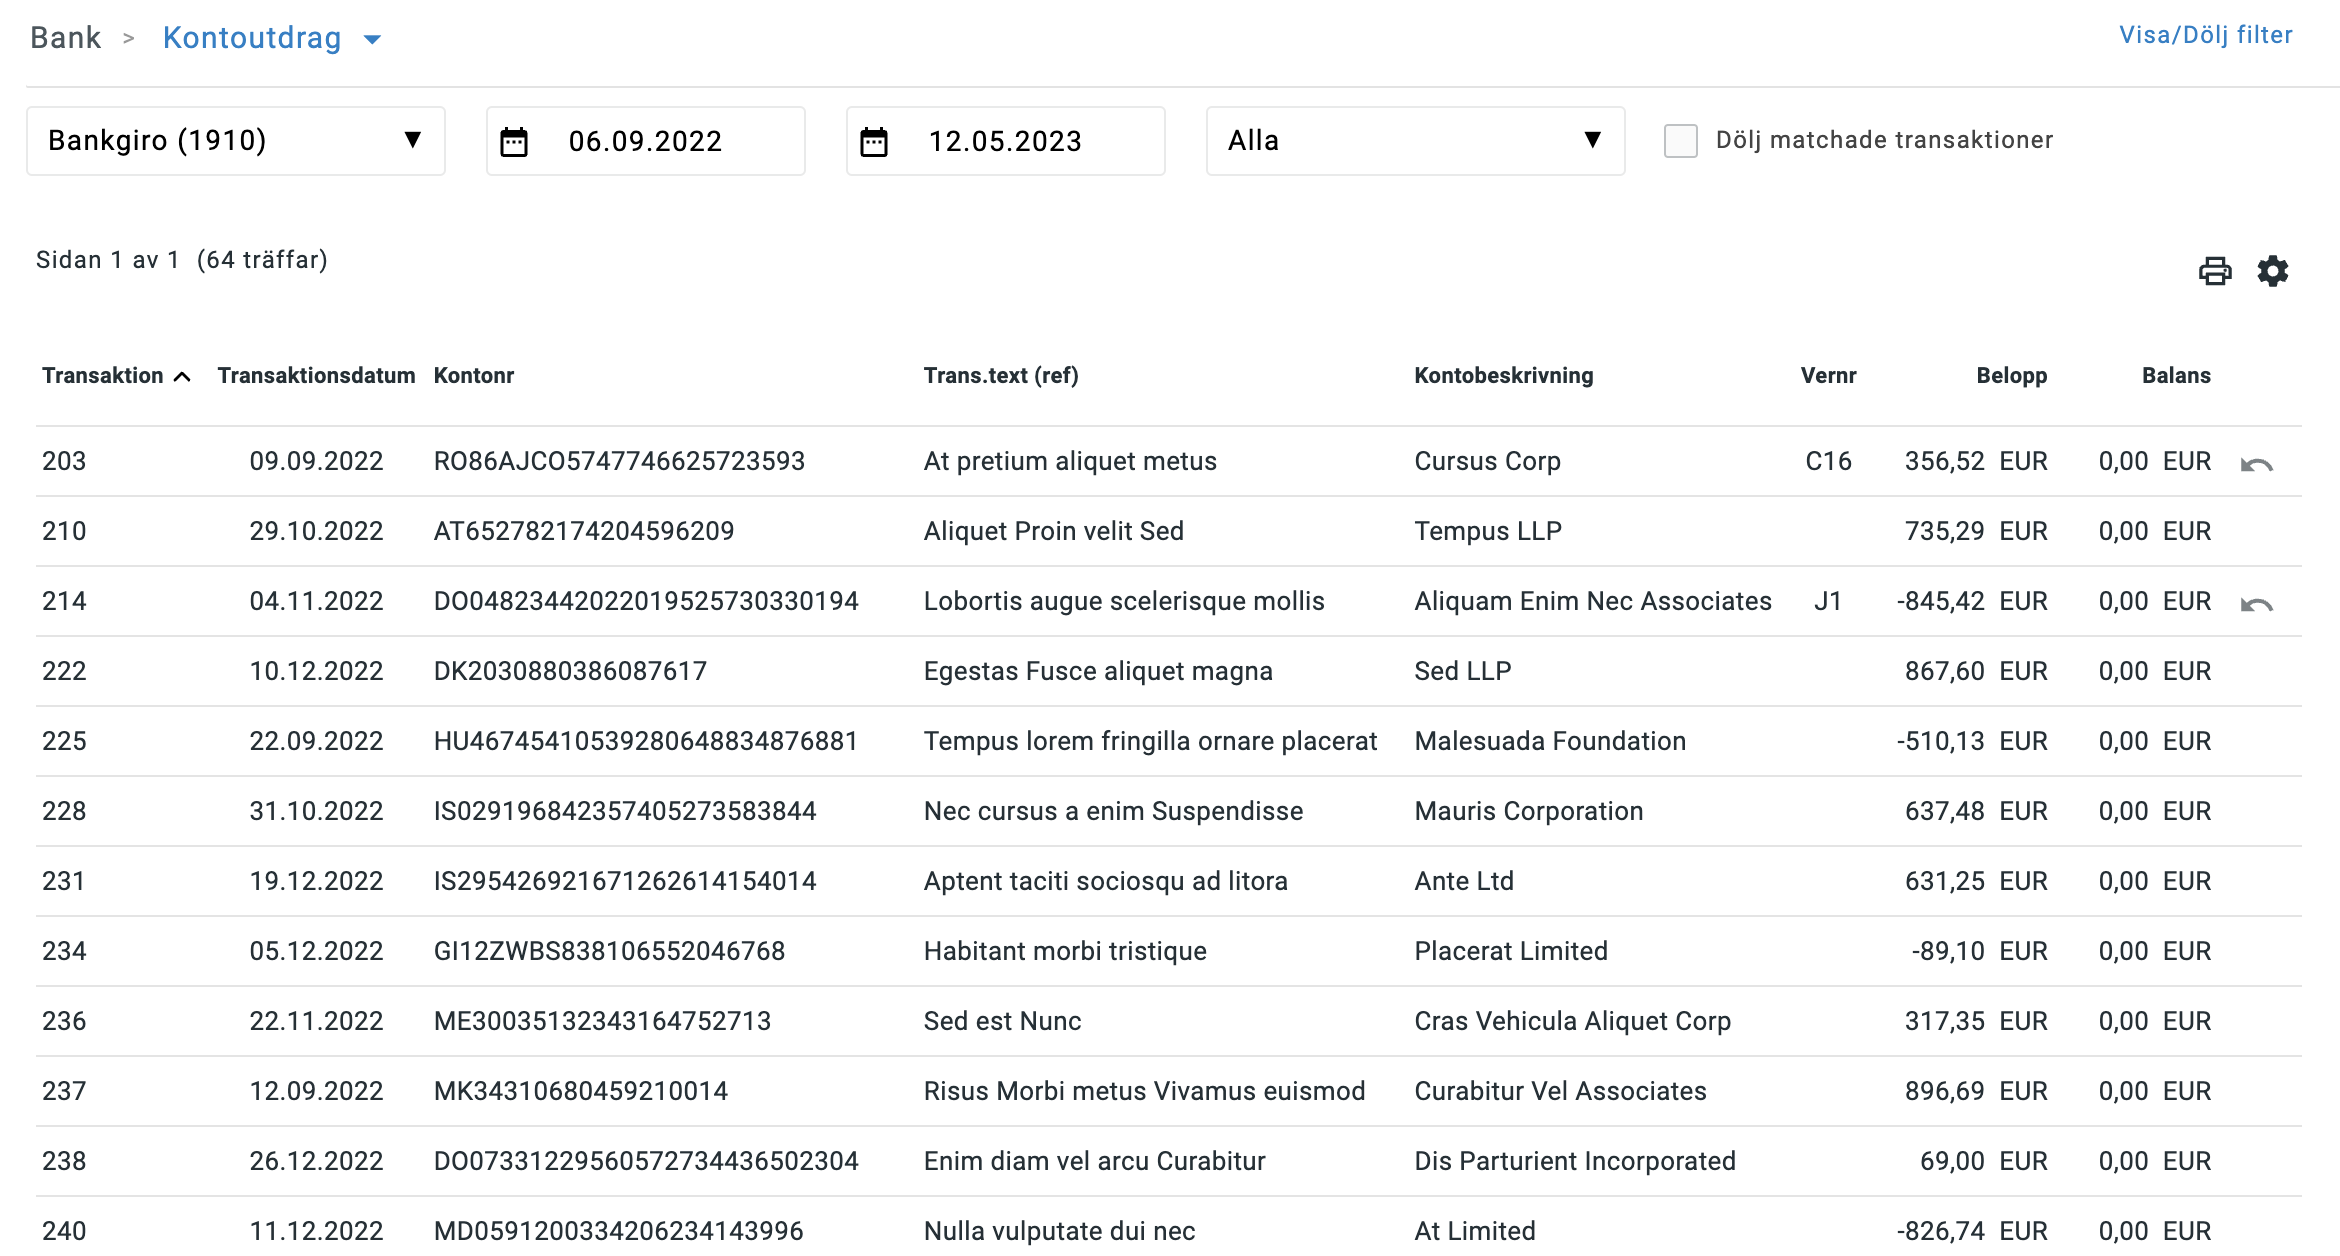Select transaction number 236
Image resolution: width=2340 pixels, height=1256 pixels.
point(64,1021)
